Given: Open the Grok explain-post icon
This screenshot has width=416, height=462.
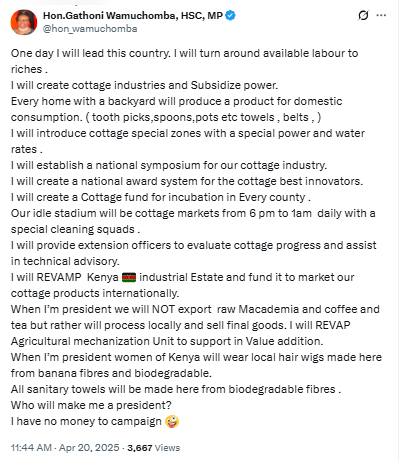Looking at the screenshot, I should pos(363,15).
